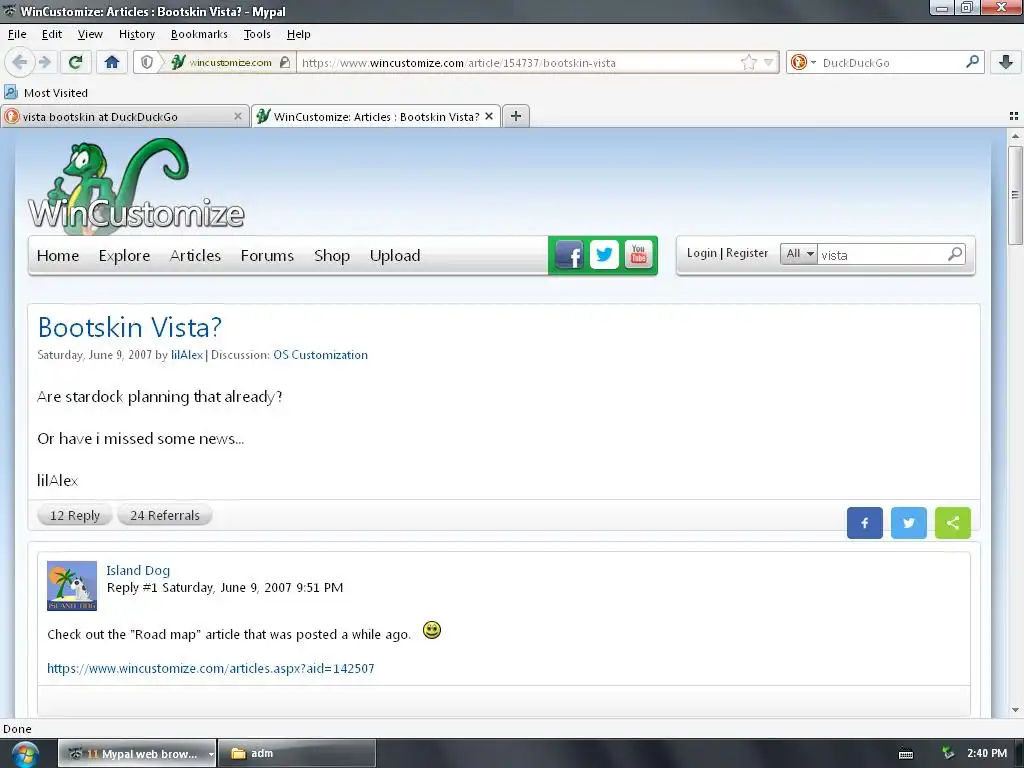Focus the site search field containing vista
Viewport: 1024px width, 768px height.
882,255
